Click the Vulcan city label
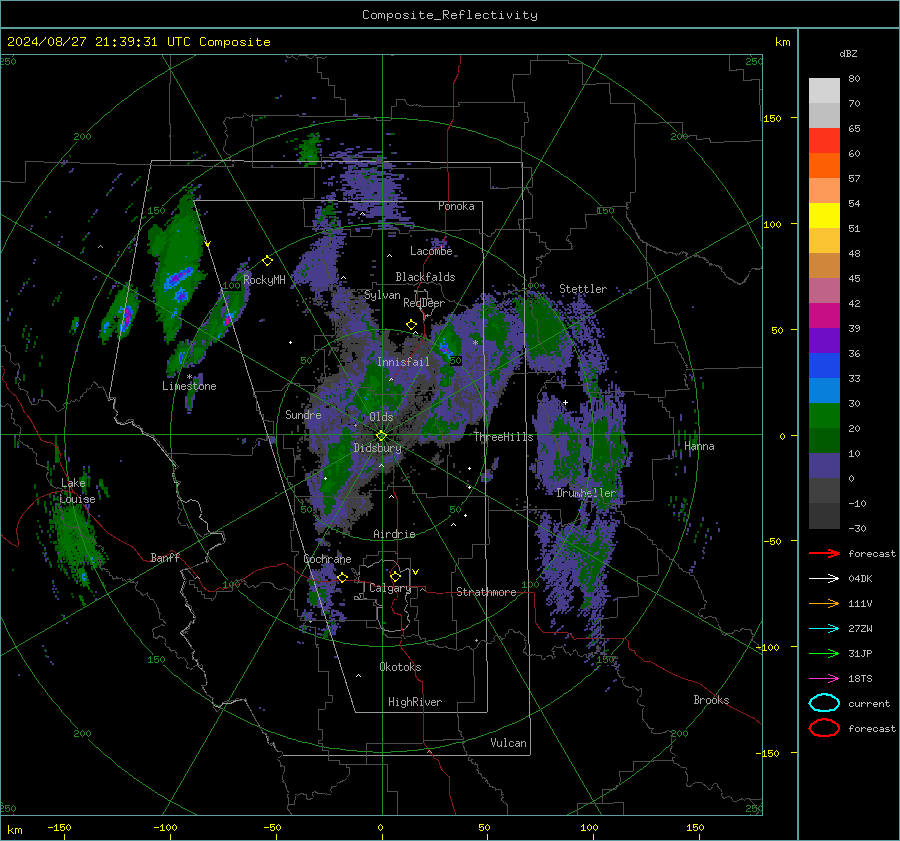 pyautogui.click(x=508, y=743)
